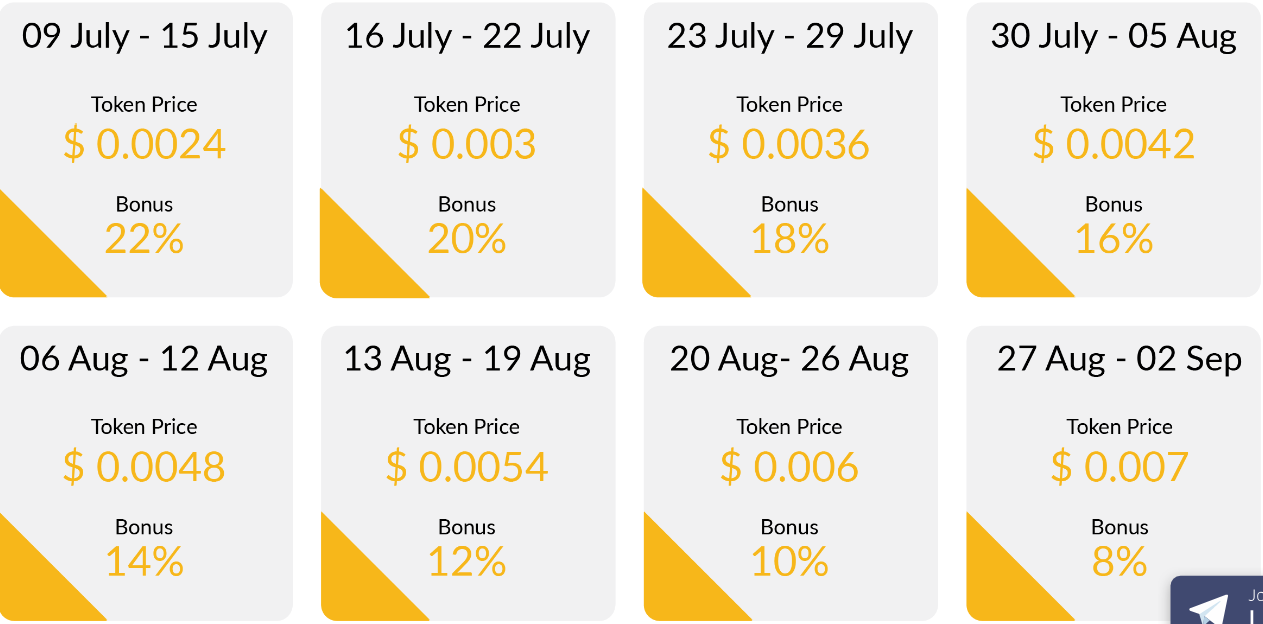Click the $ 0.0024 token price
Screen dimensions: 1263x624
click(144, 144)
